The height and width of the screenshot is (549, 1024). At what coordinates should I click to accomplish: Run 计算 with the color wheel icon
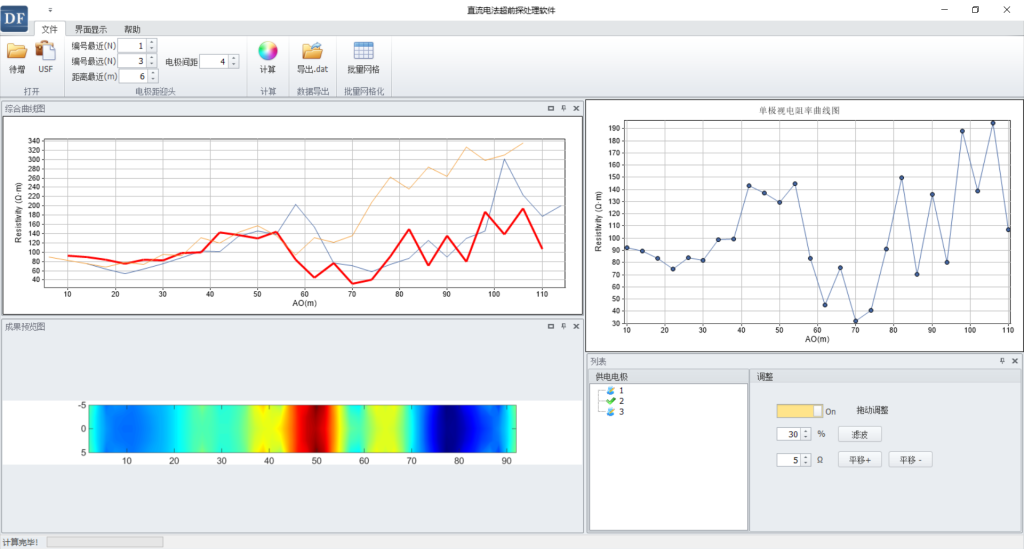tap(268, 51)
